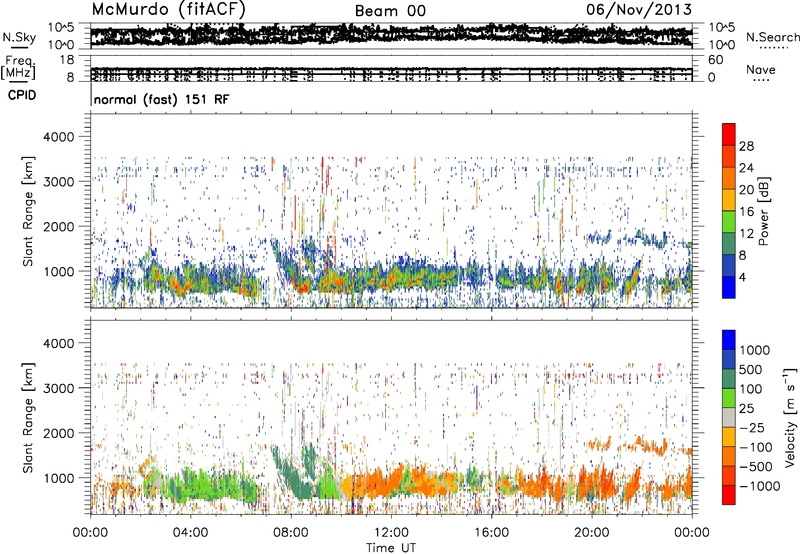The image size is (800, 554).
Task: Select the Time UT axis label
Action: click(391, 548)
